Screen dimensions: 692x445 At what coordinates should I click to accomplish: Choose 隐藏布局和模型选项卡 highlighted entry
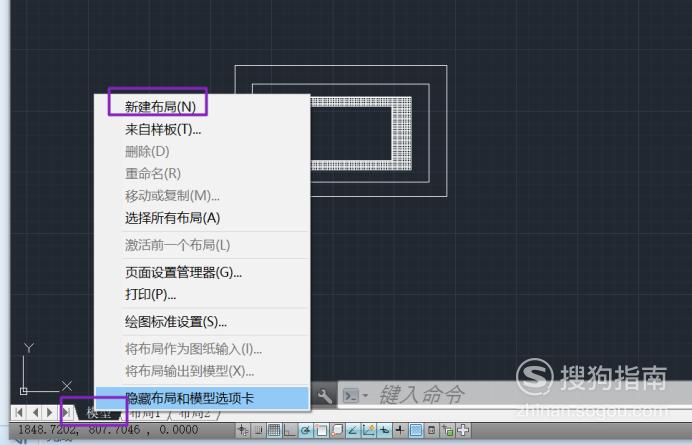coord(202,398)
